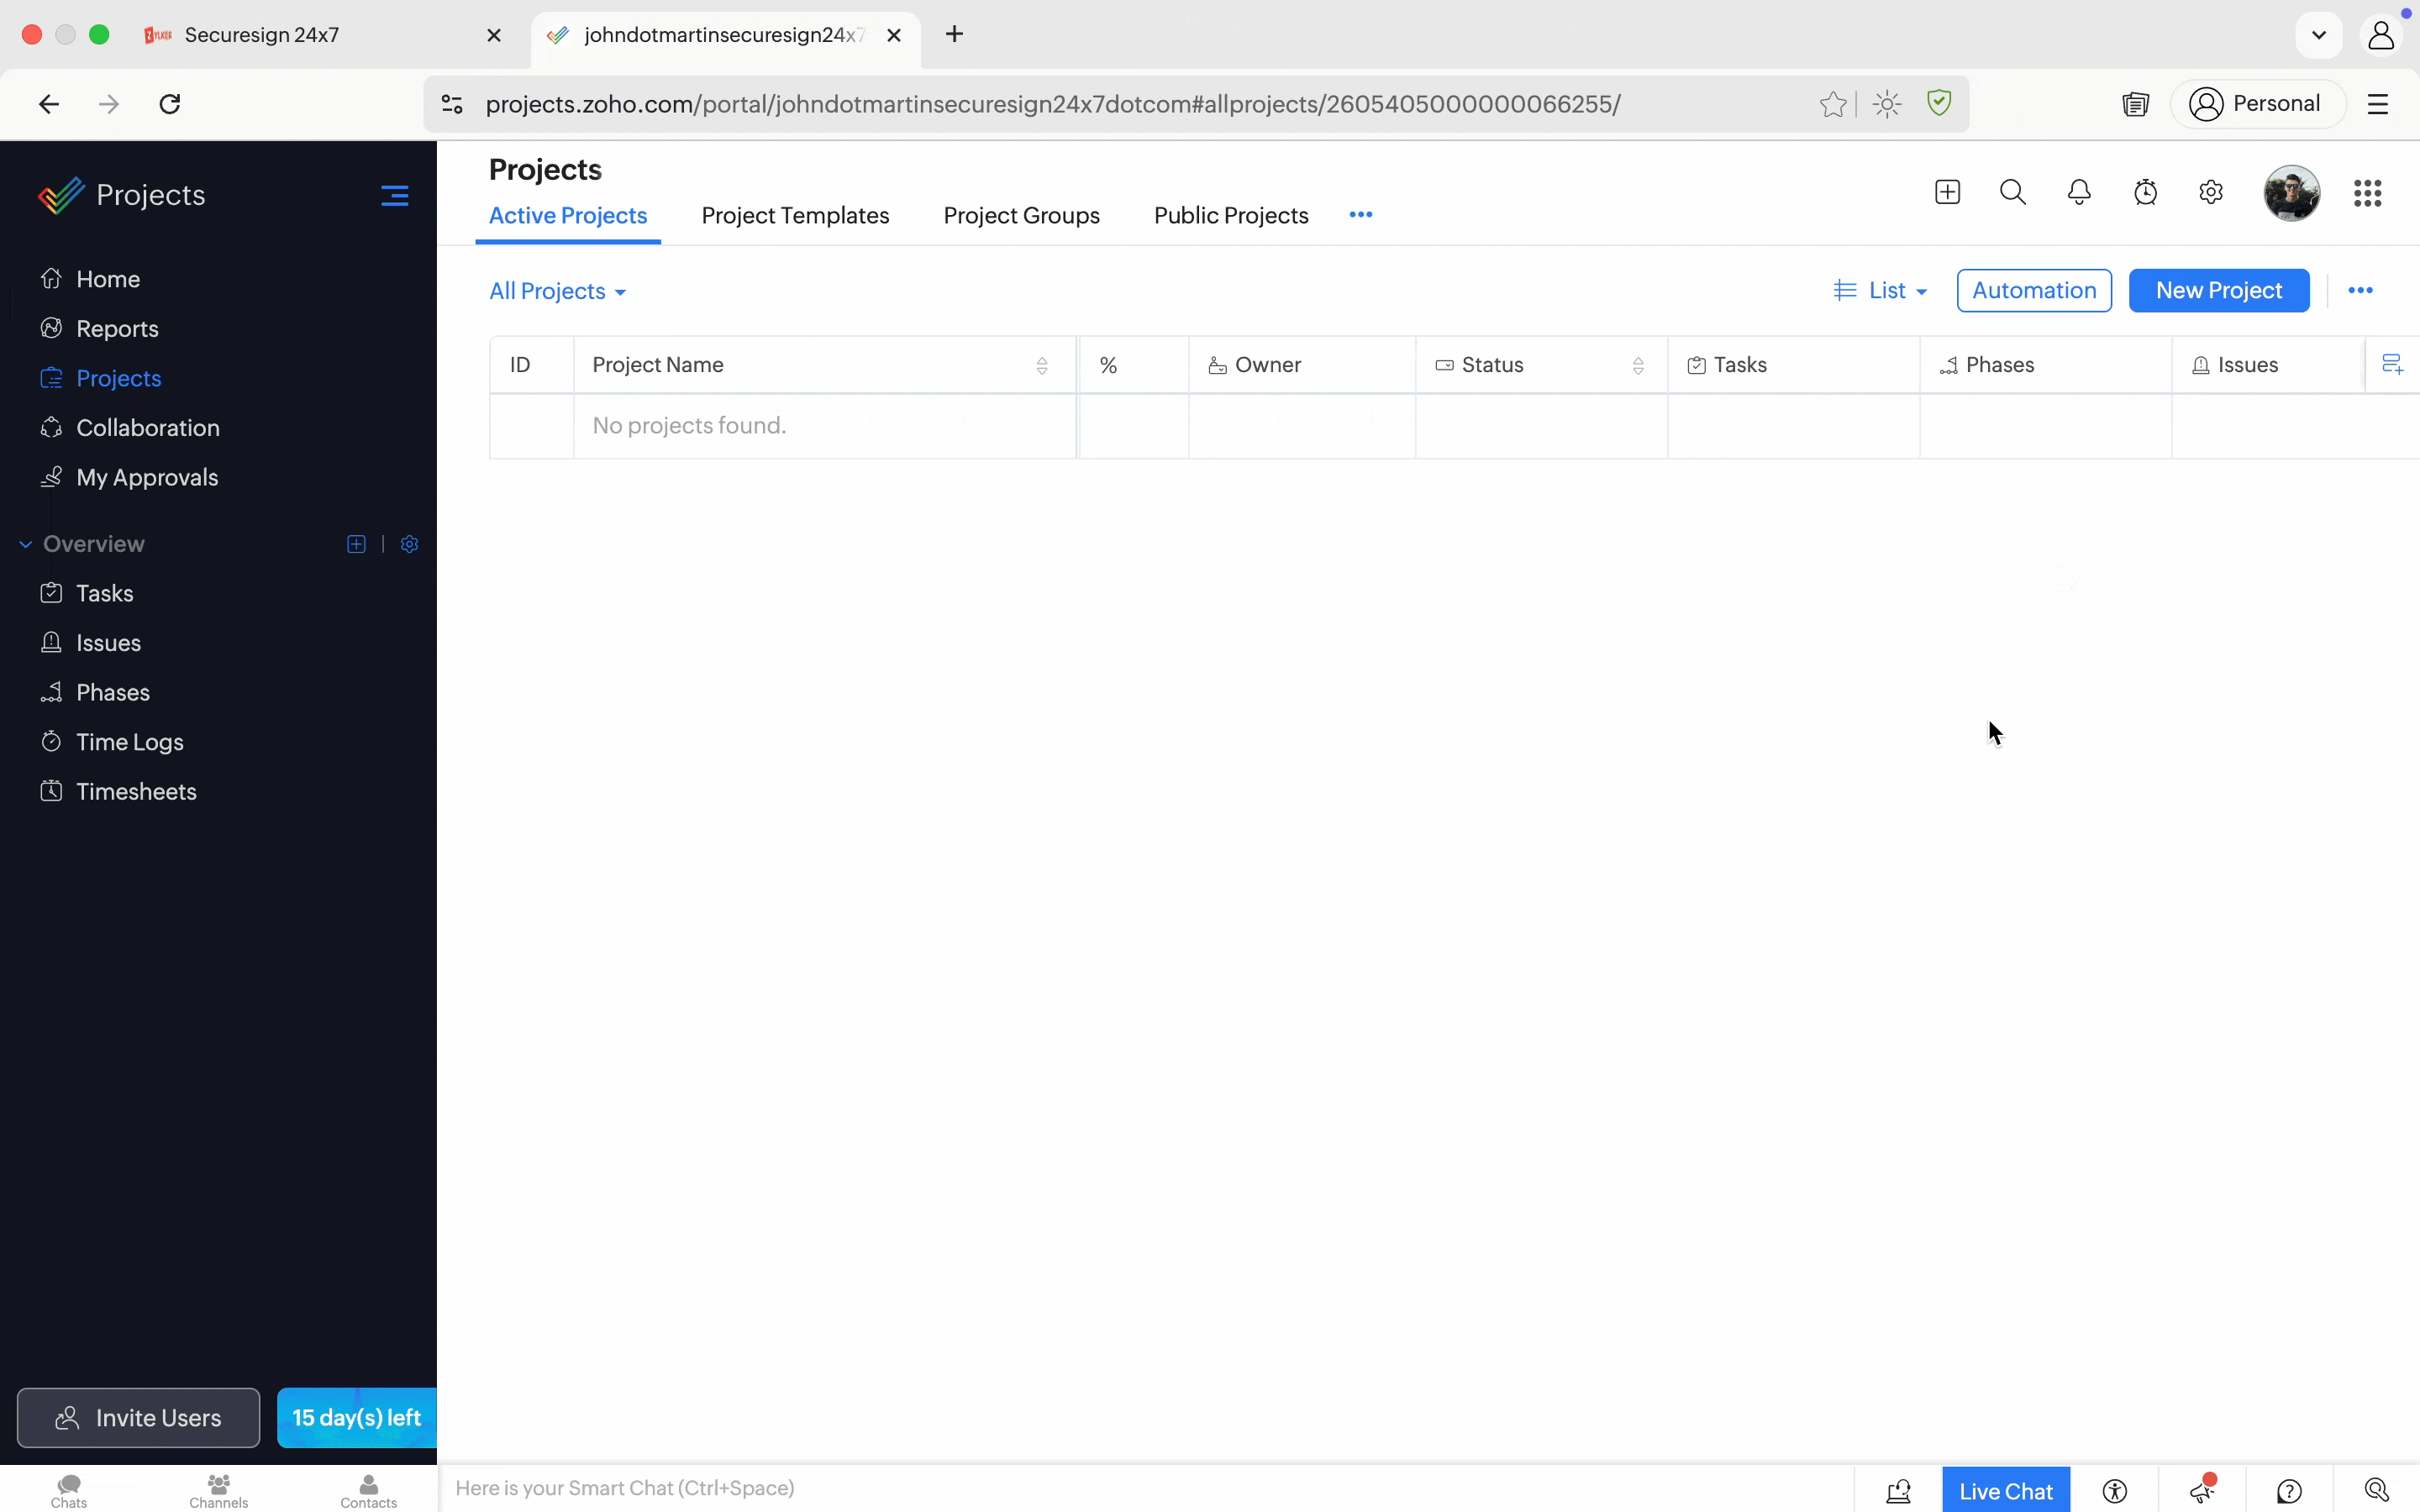This screenshot has width=2420, height=1512.
Task: Click the New Project button
Action: (x=2218, y=291)
